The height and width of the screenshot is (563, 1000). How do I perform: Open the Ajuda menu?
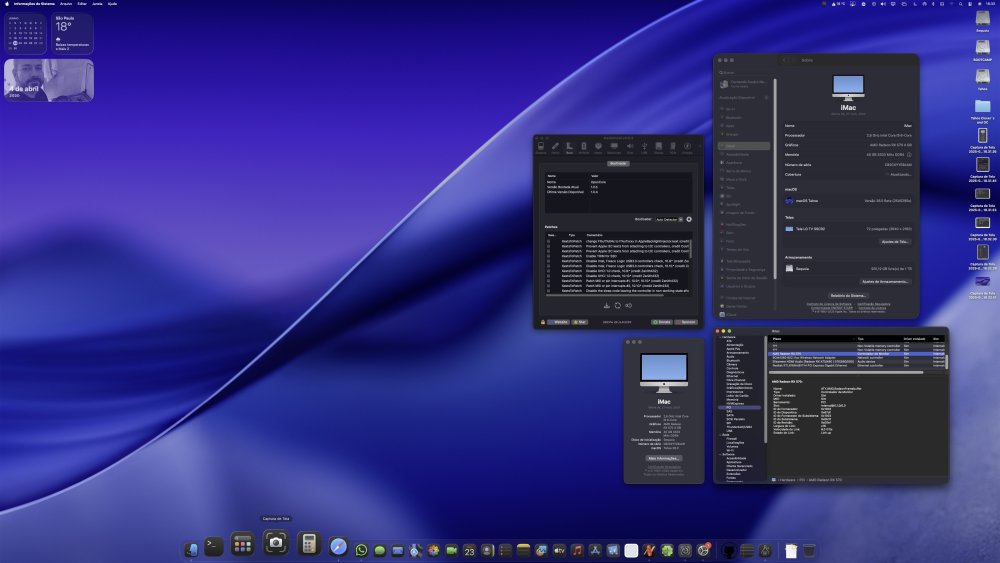[x=112, y=4]
